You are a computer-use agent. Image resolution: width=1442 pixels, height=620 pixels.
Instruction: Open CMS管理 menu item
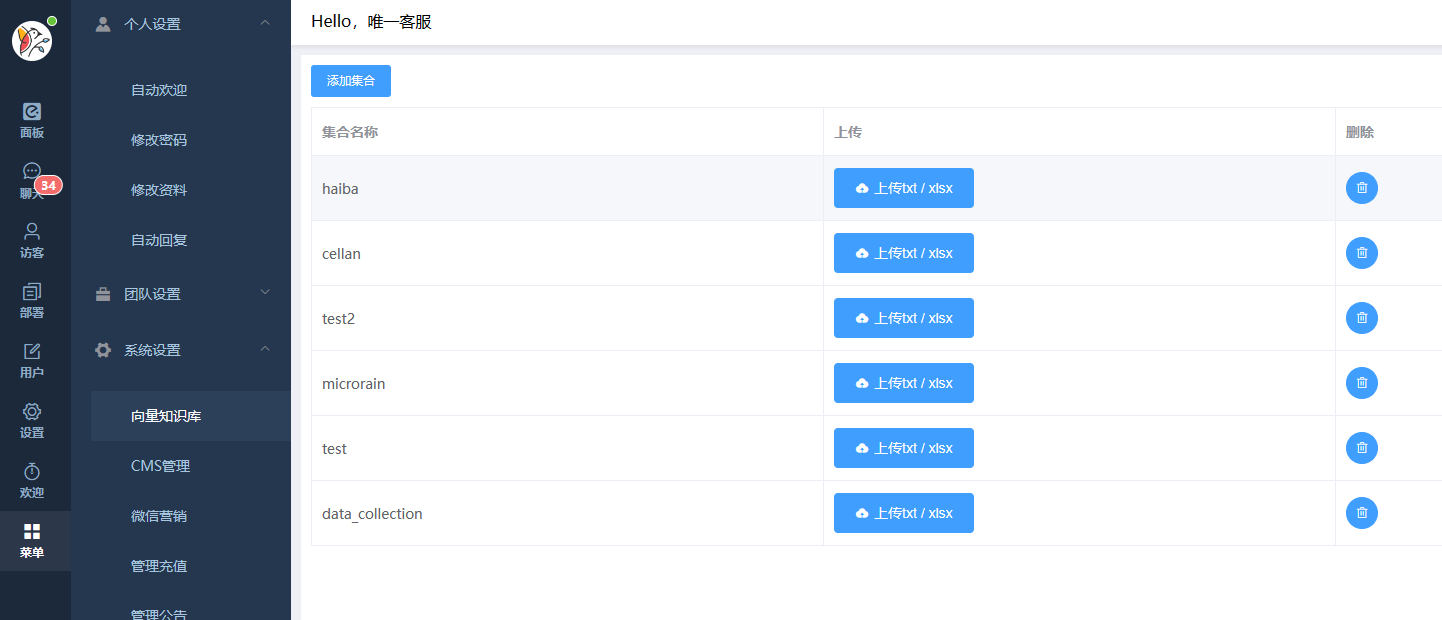160,466
